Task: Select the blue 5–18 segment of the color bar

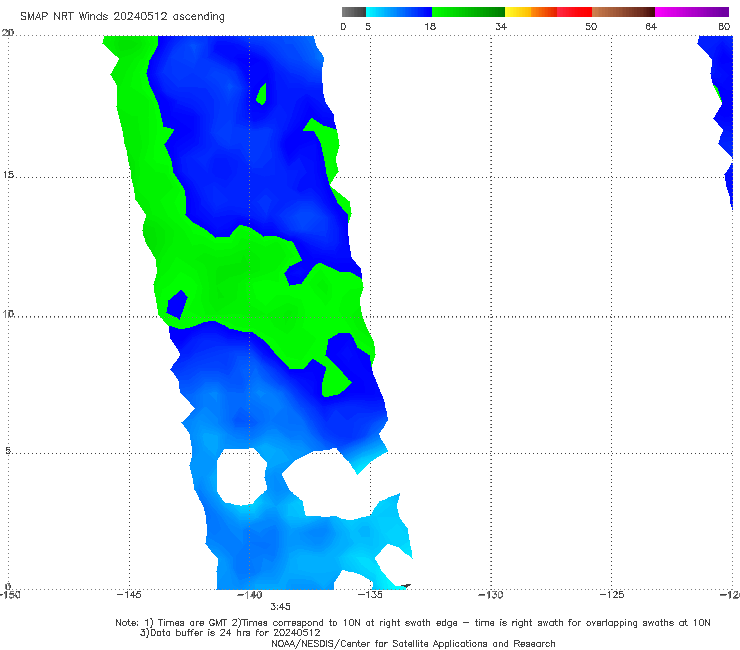Action: (399, 12)
